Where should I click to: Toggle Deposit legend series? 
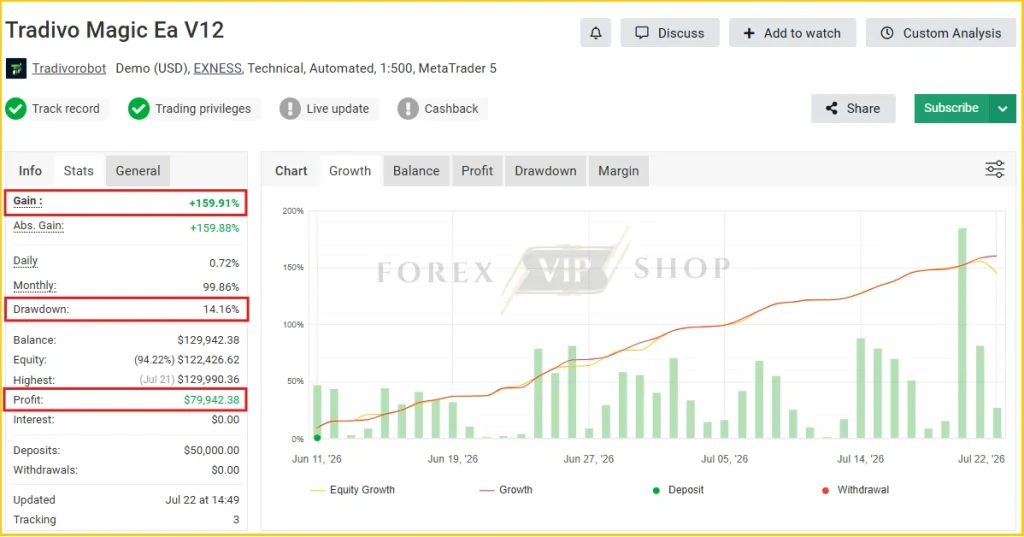(x=678, y=489)
